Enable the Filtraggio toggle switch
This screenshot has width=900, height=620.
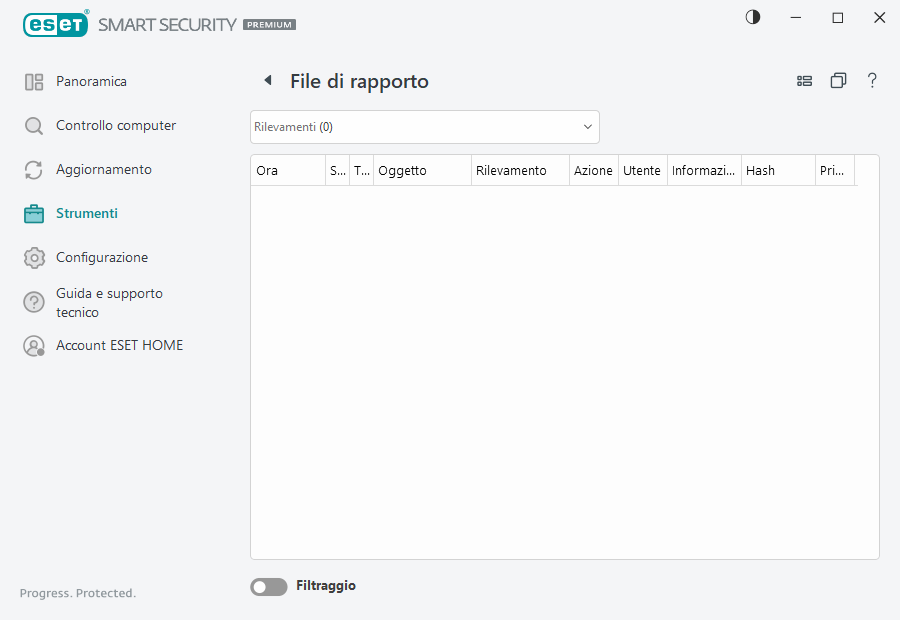(268, 587)
